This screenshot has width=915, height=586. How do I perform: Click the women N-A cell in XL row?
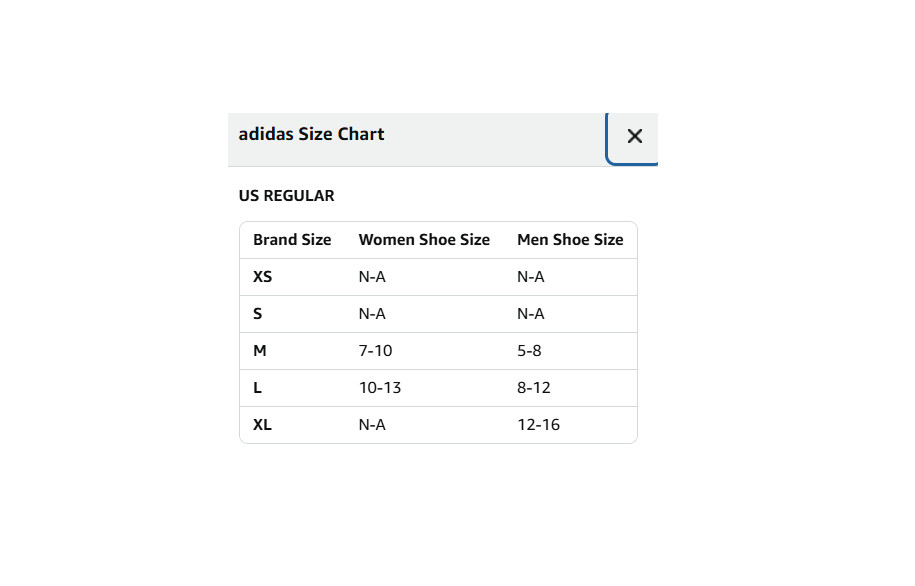(x=372, y=425)
